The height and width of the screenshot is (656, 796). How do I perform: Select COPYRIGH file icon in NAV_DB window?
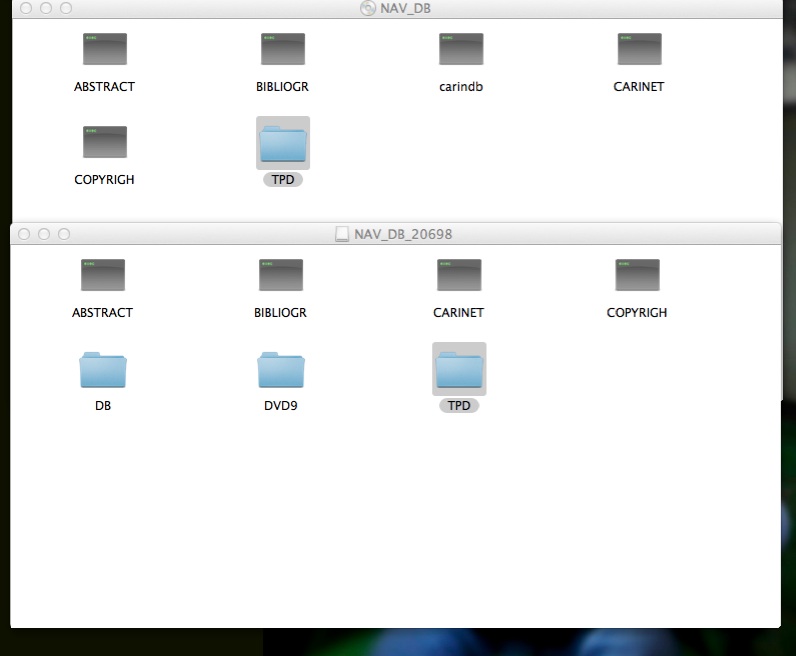(105, 142)
